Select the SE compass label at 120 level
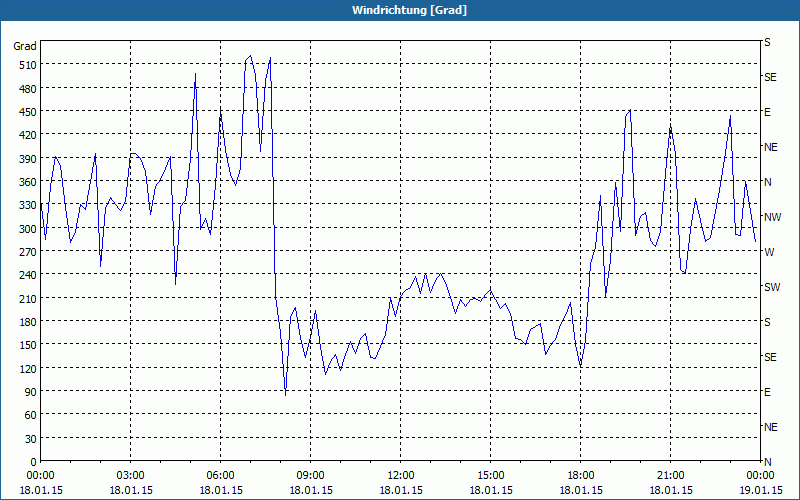 (x=770, y=357)
